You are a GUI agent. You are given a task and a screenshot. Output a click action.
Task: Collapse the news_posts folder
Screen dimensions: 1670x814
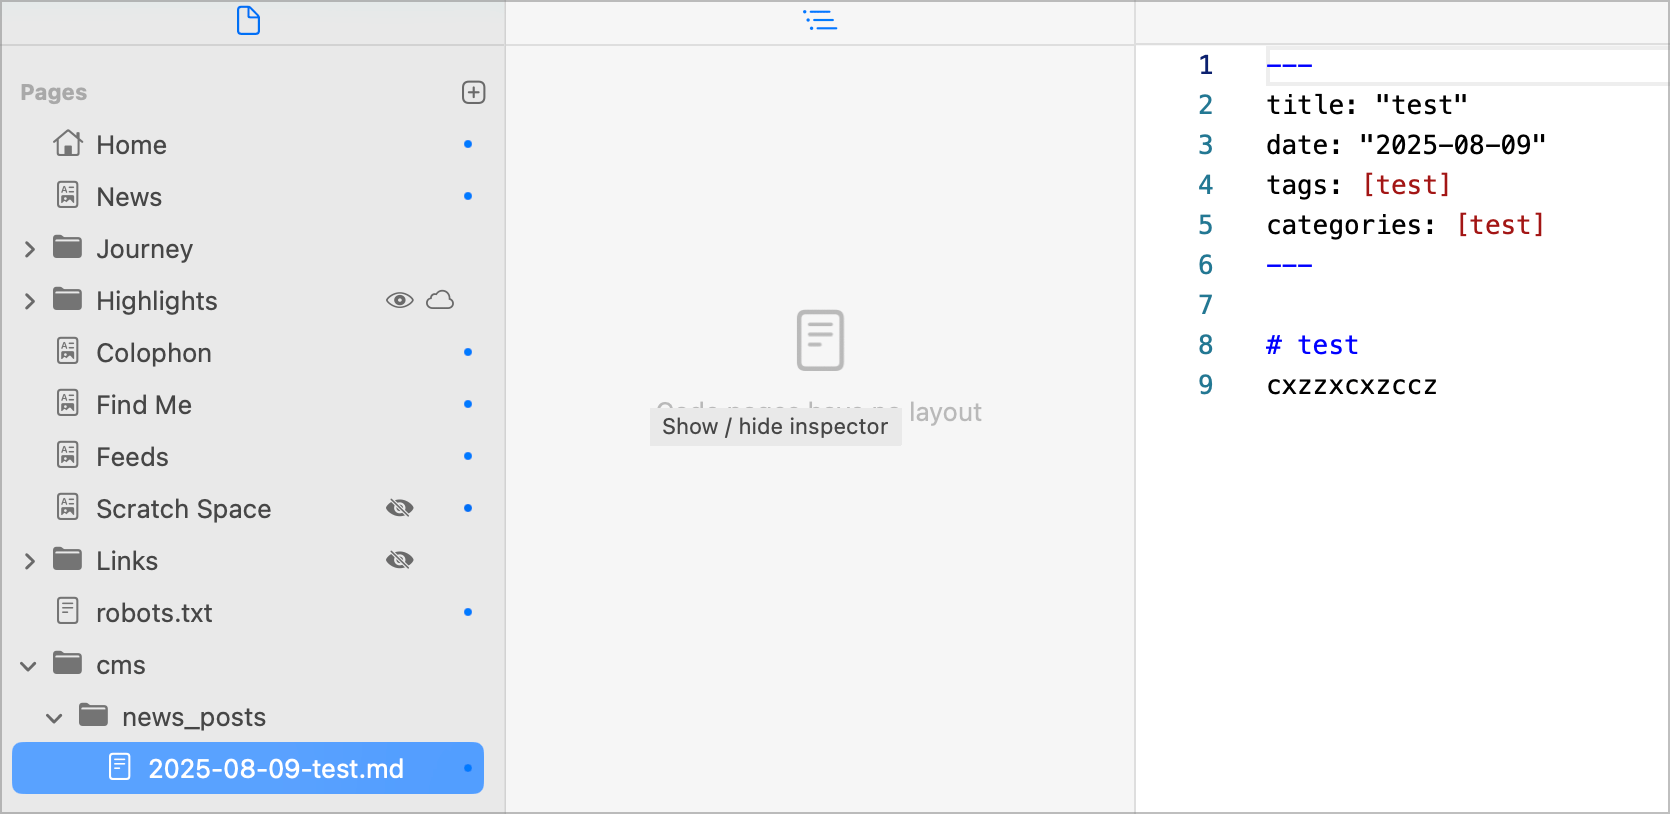[55, 717]
